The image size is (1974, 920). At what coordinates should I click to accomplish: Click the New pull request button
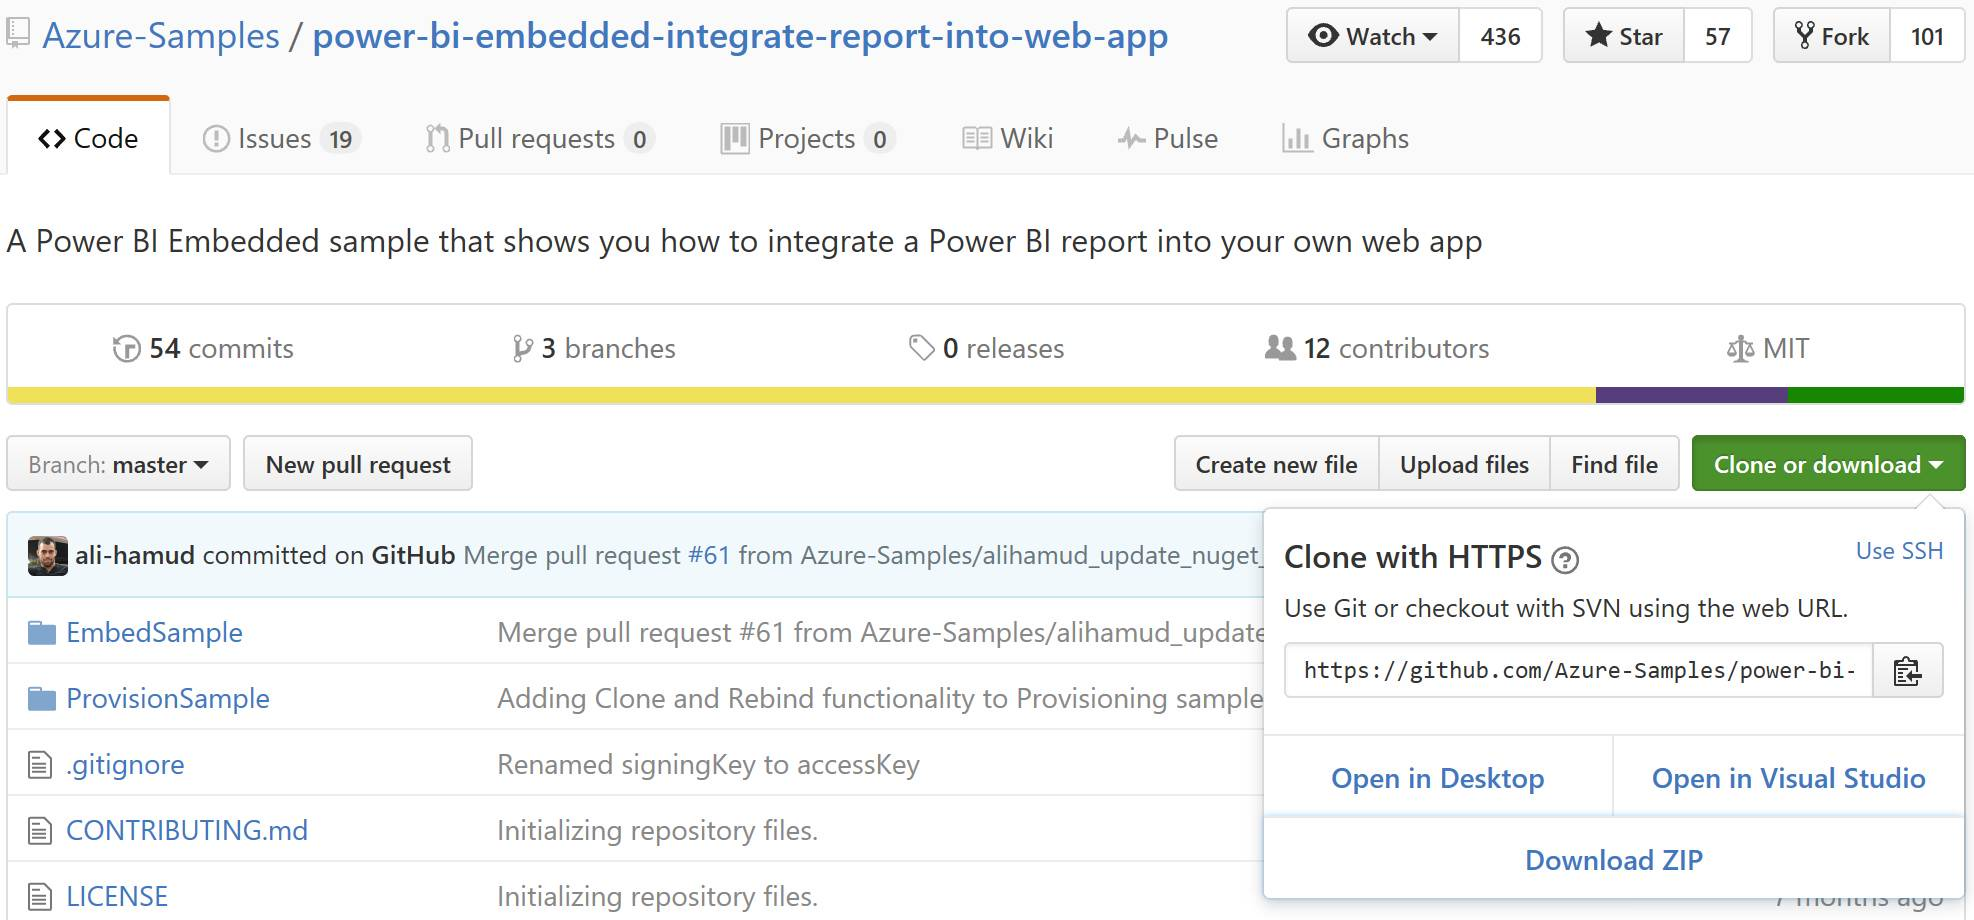[x=358, y=464]
